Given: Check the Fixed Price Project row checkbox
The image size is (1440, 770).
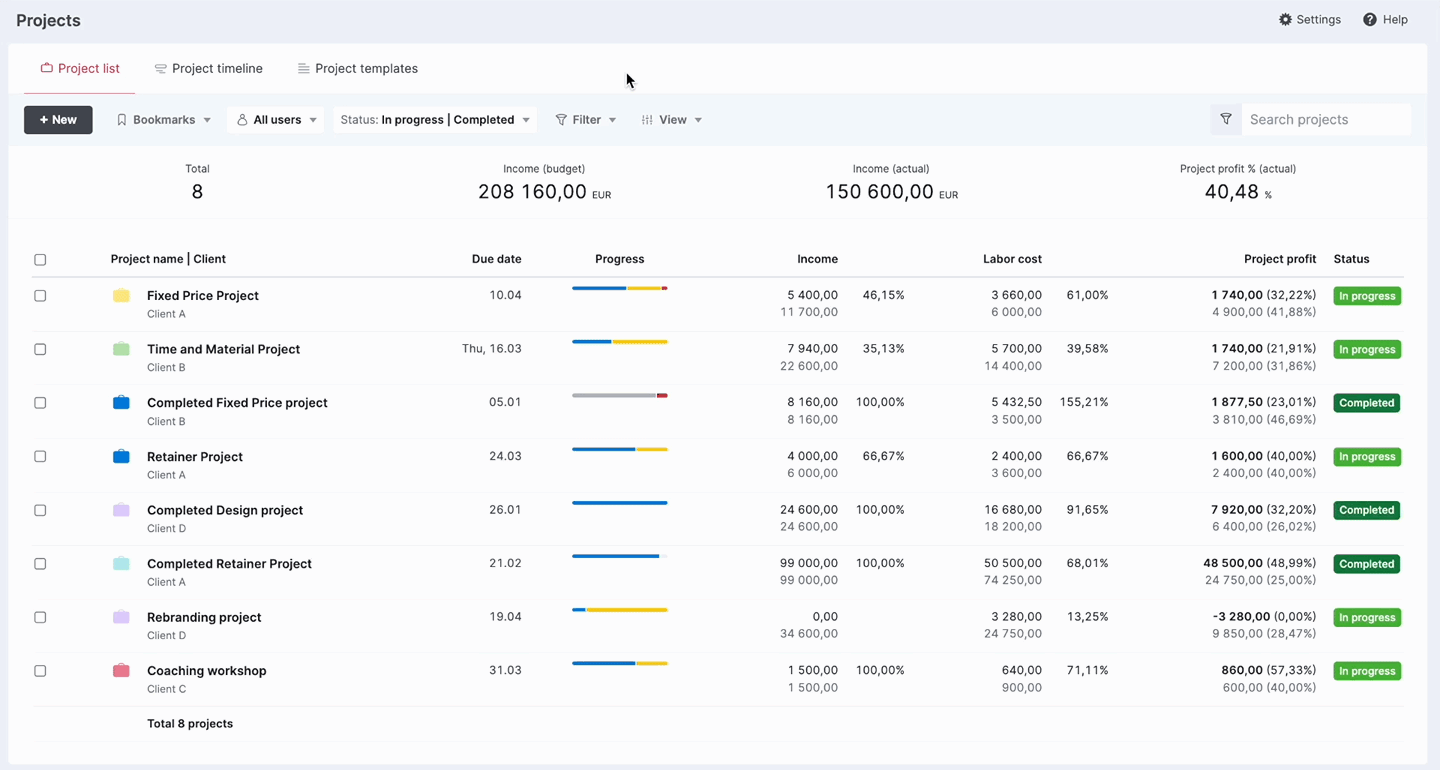Looking at the screenshot, I should [x=40, y=296].
